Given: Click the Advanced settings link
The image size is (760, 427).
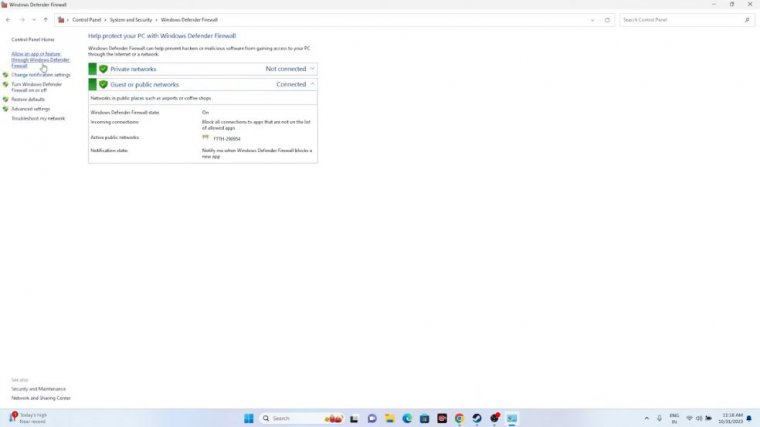Looking at the screenshot, I should pos(30,109).
